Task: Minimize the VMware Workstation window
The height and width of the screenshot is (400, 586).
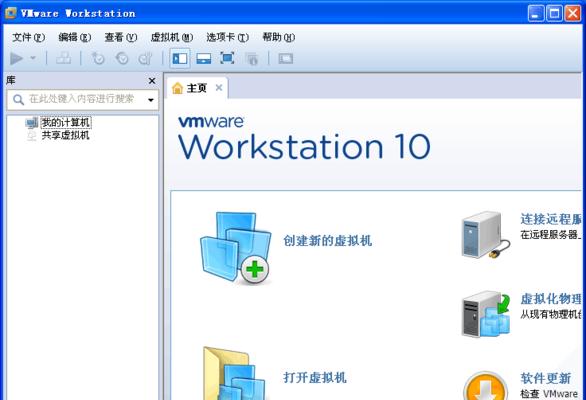Action: pos(536,13)
